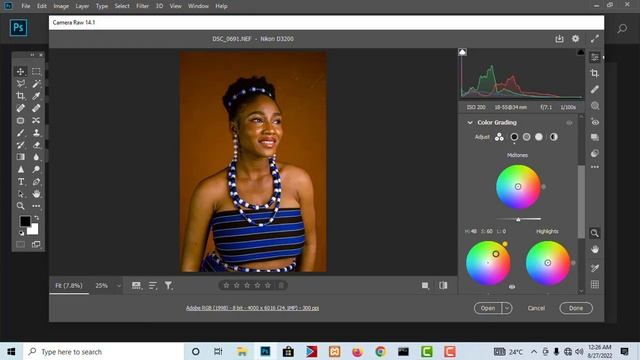Image resolution: width=640 pixels, height=360 pixels.
Task: Toggle Camera Raw full screen mode
Action: coord(595,38)
